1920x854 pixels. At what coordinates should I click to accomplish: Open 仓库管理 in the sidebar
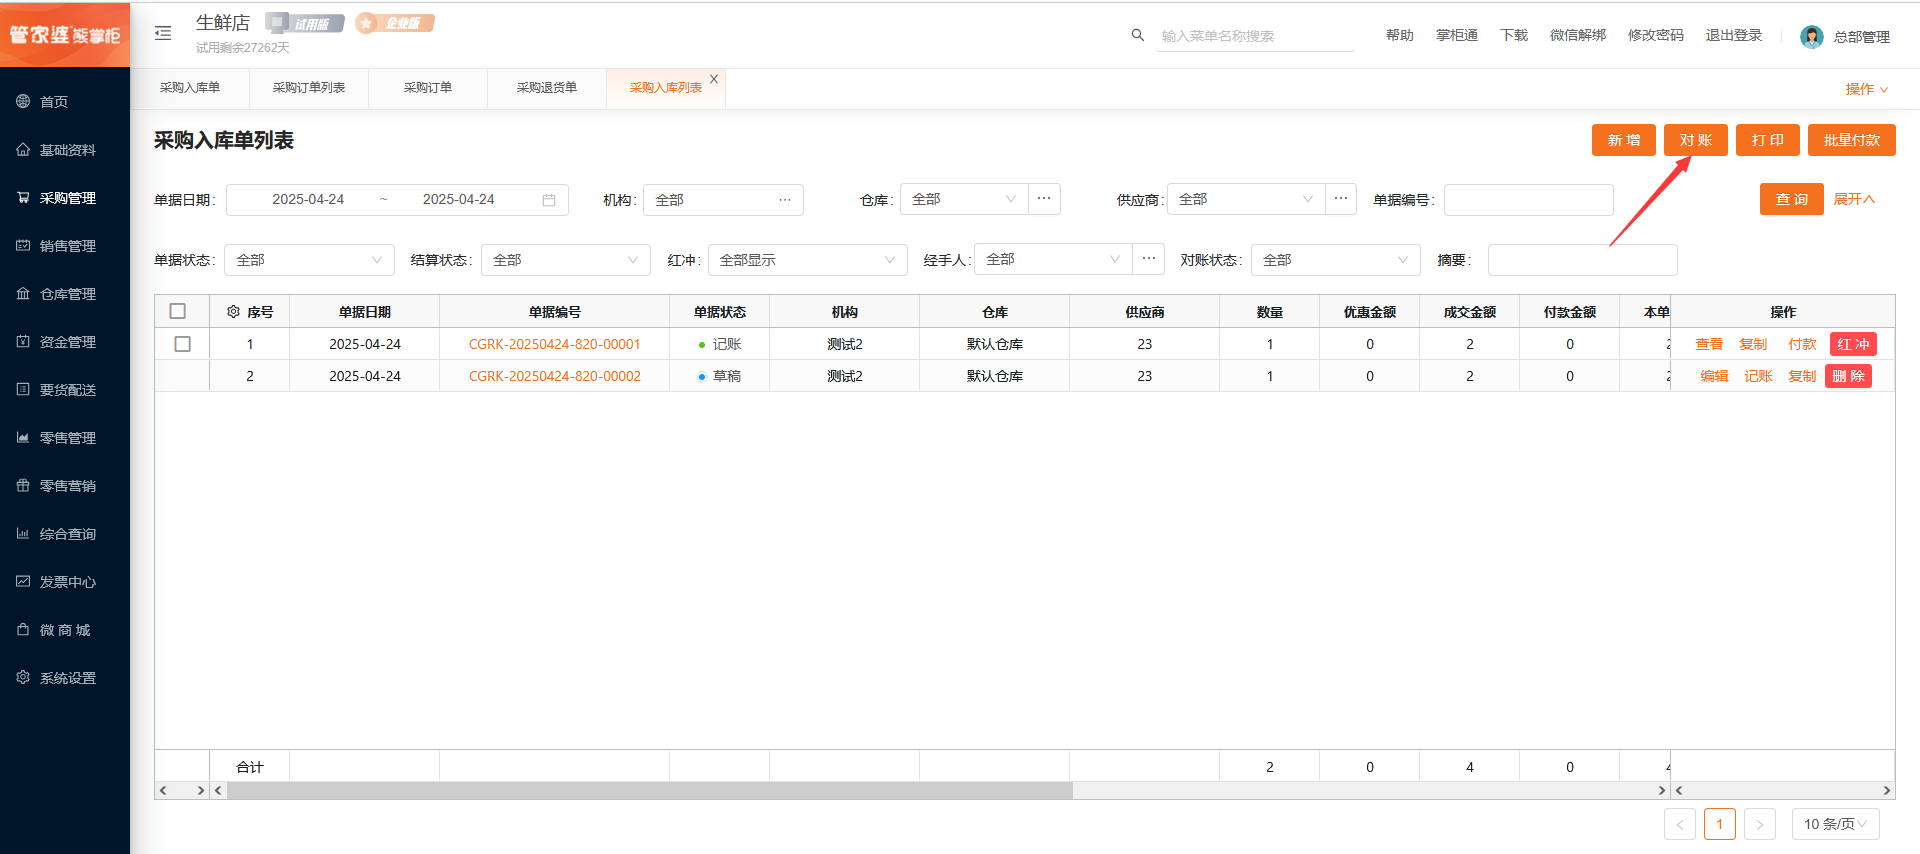67,294
